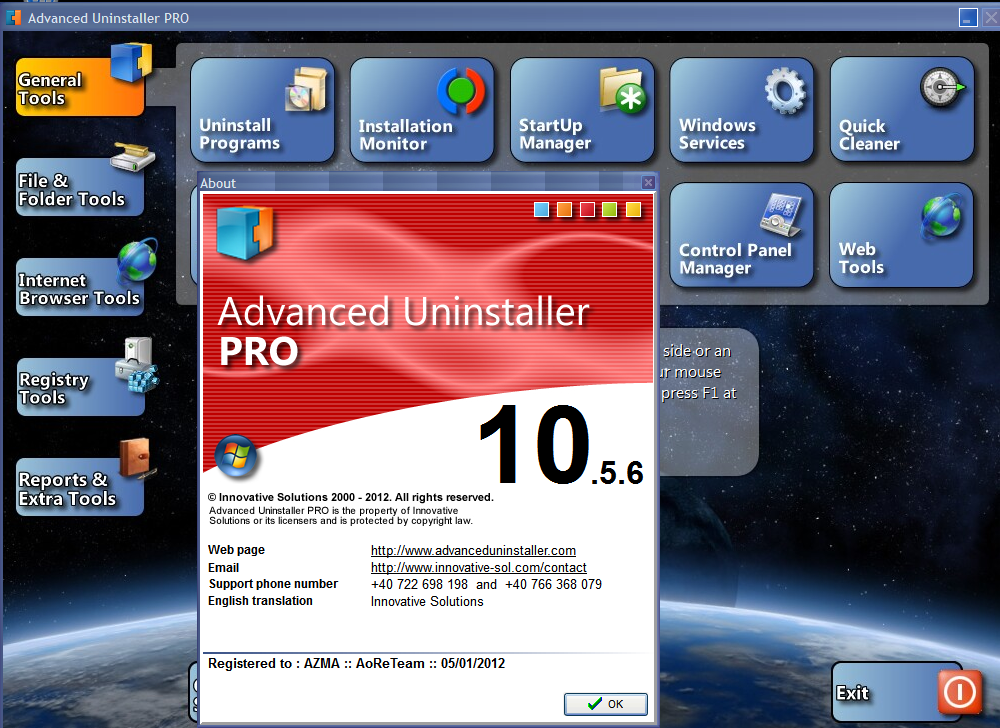The image size is (1000, 728).
Task: Click the copyright Innovative Solutions line
Action: pos(351,497)
